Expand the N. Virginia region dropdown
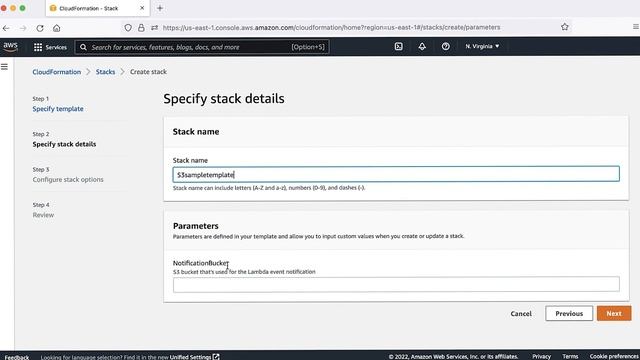This screenshot has width=640, height=360. click(482, 47)
